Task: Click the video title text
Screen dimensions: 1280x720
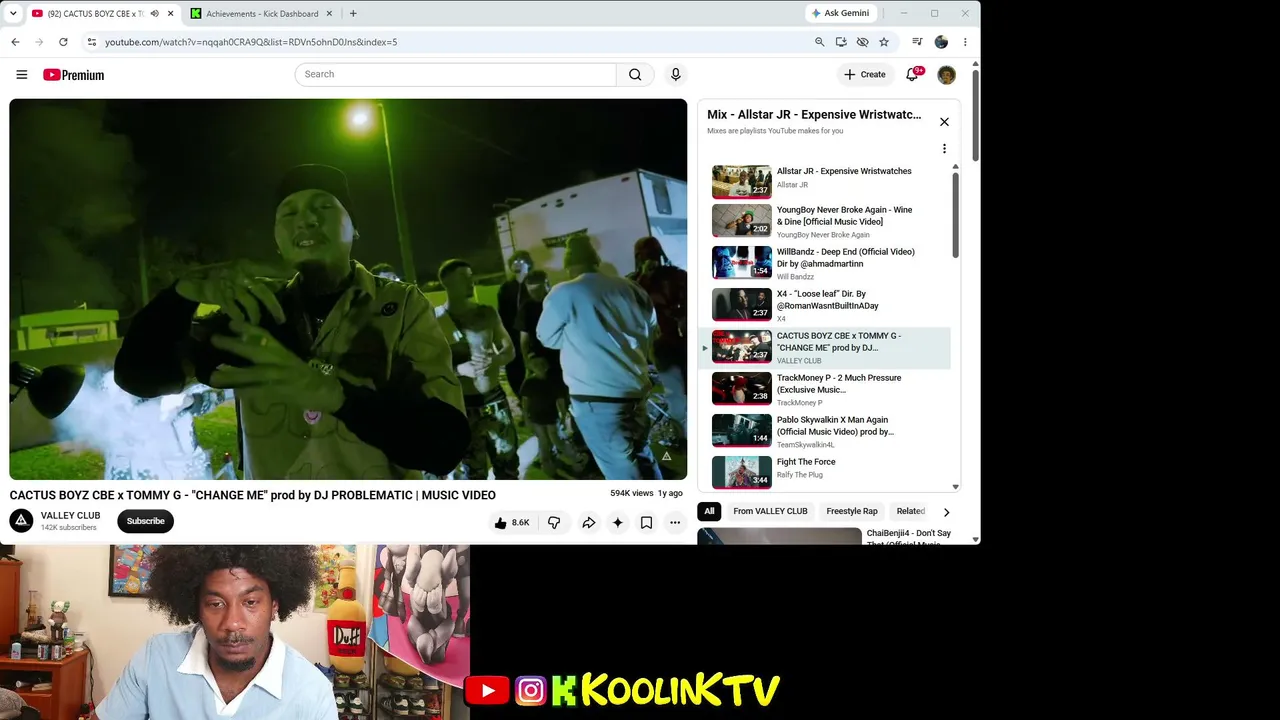Action: [x=253, y=495]
